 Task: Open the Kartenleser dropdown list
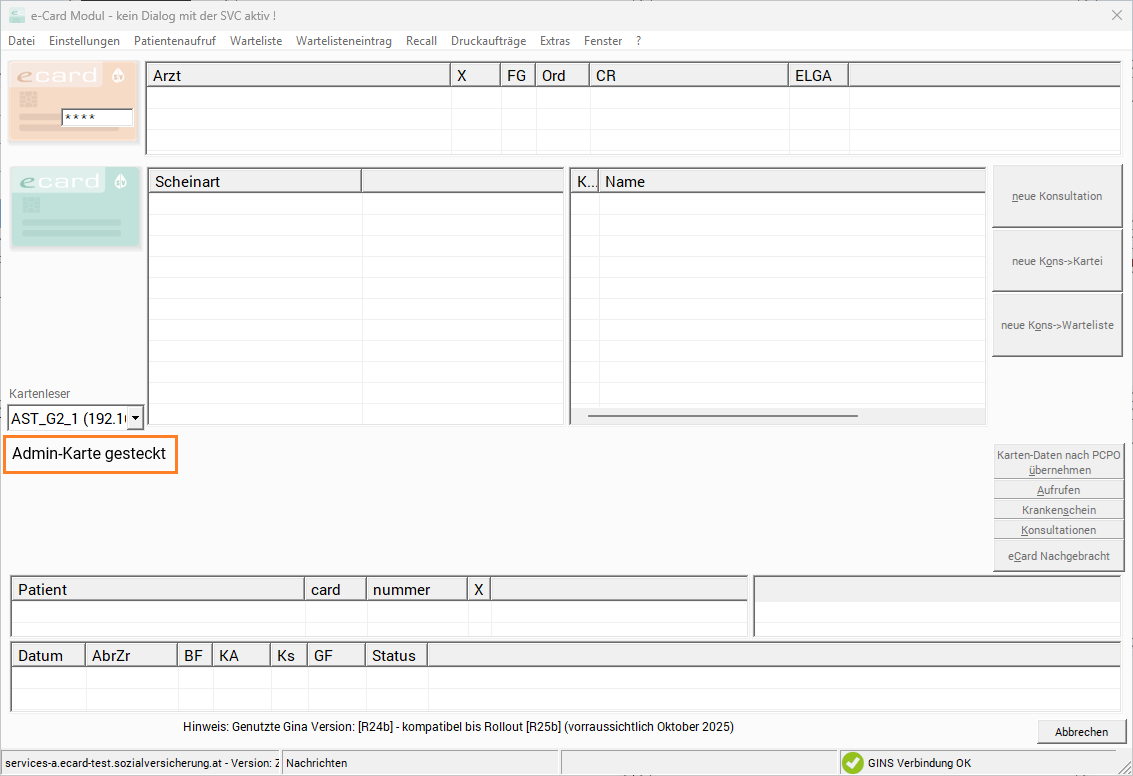(x=135, y=418)
